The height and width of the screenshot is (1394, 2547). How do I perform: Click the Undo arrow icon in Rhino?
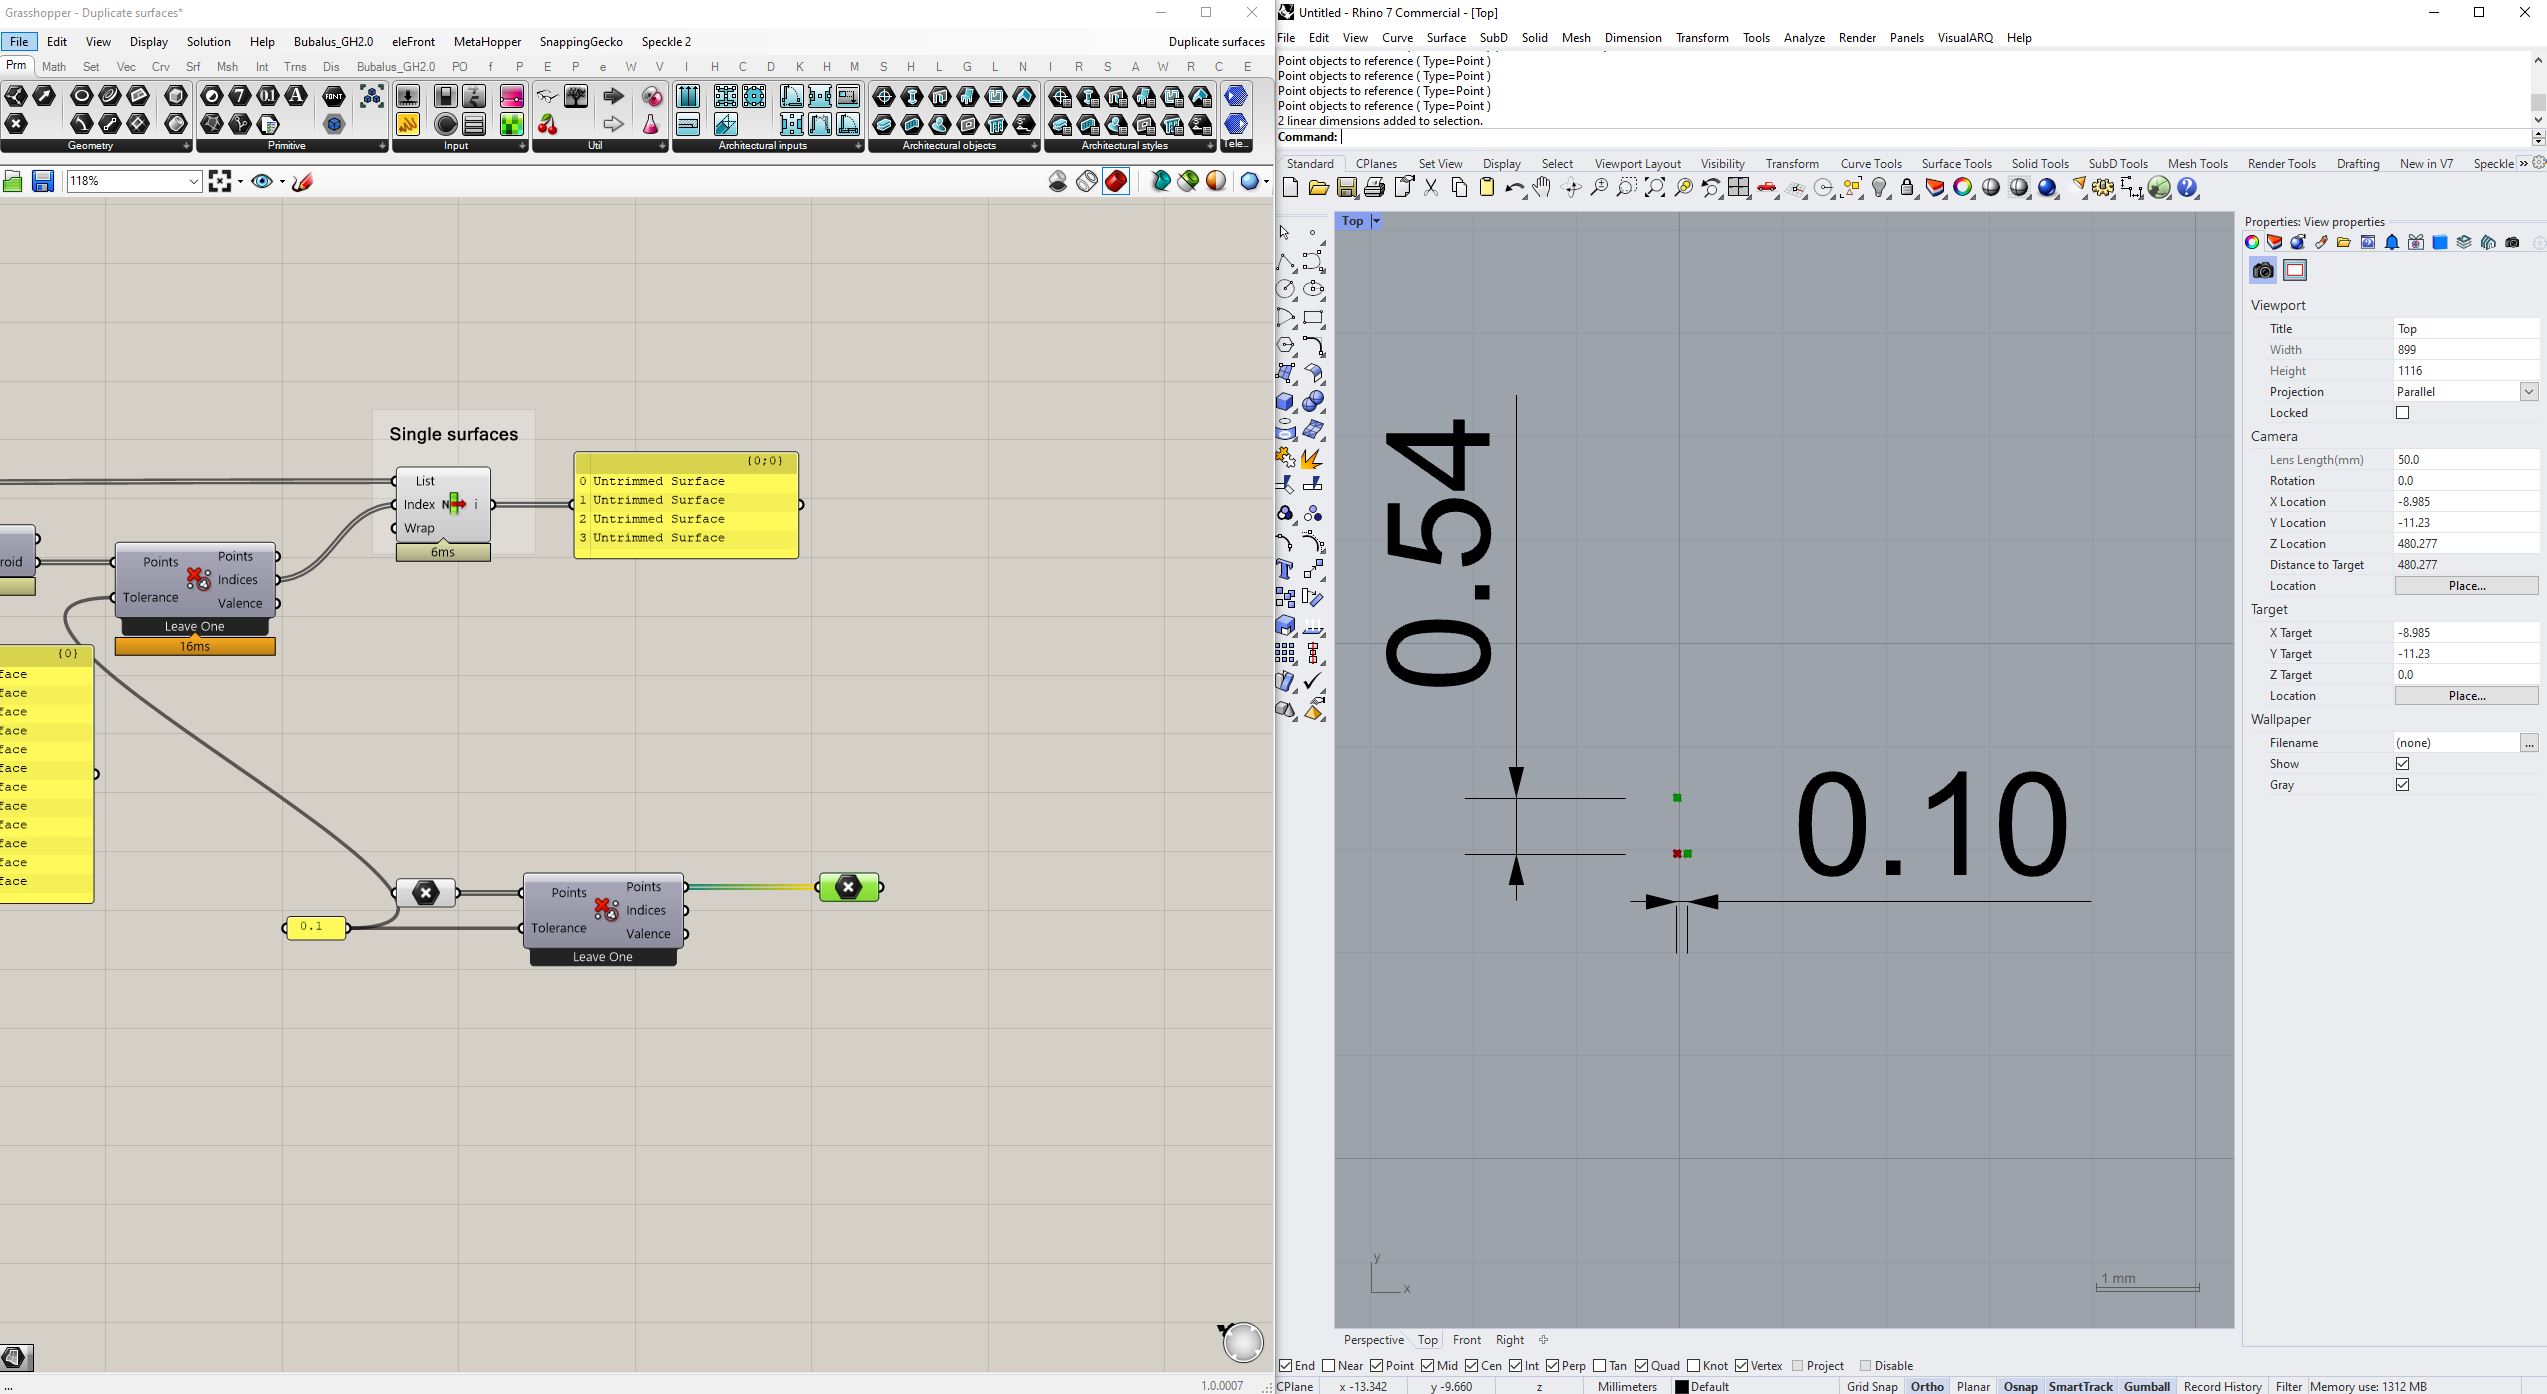(1514, 188)
